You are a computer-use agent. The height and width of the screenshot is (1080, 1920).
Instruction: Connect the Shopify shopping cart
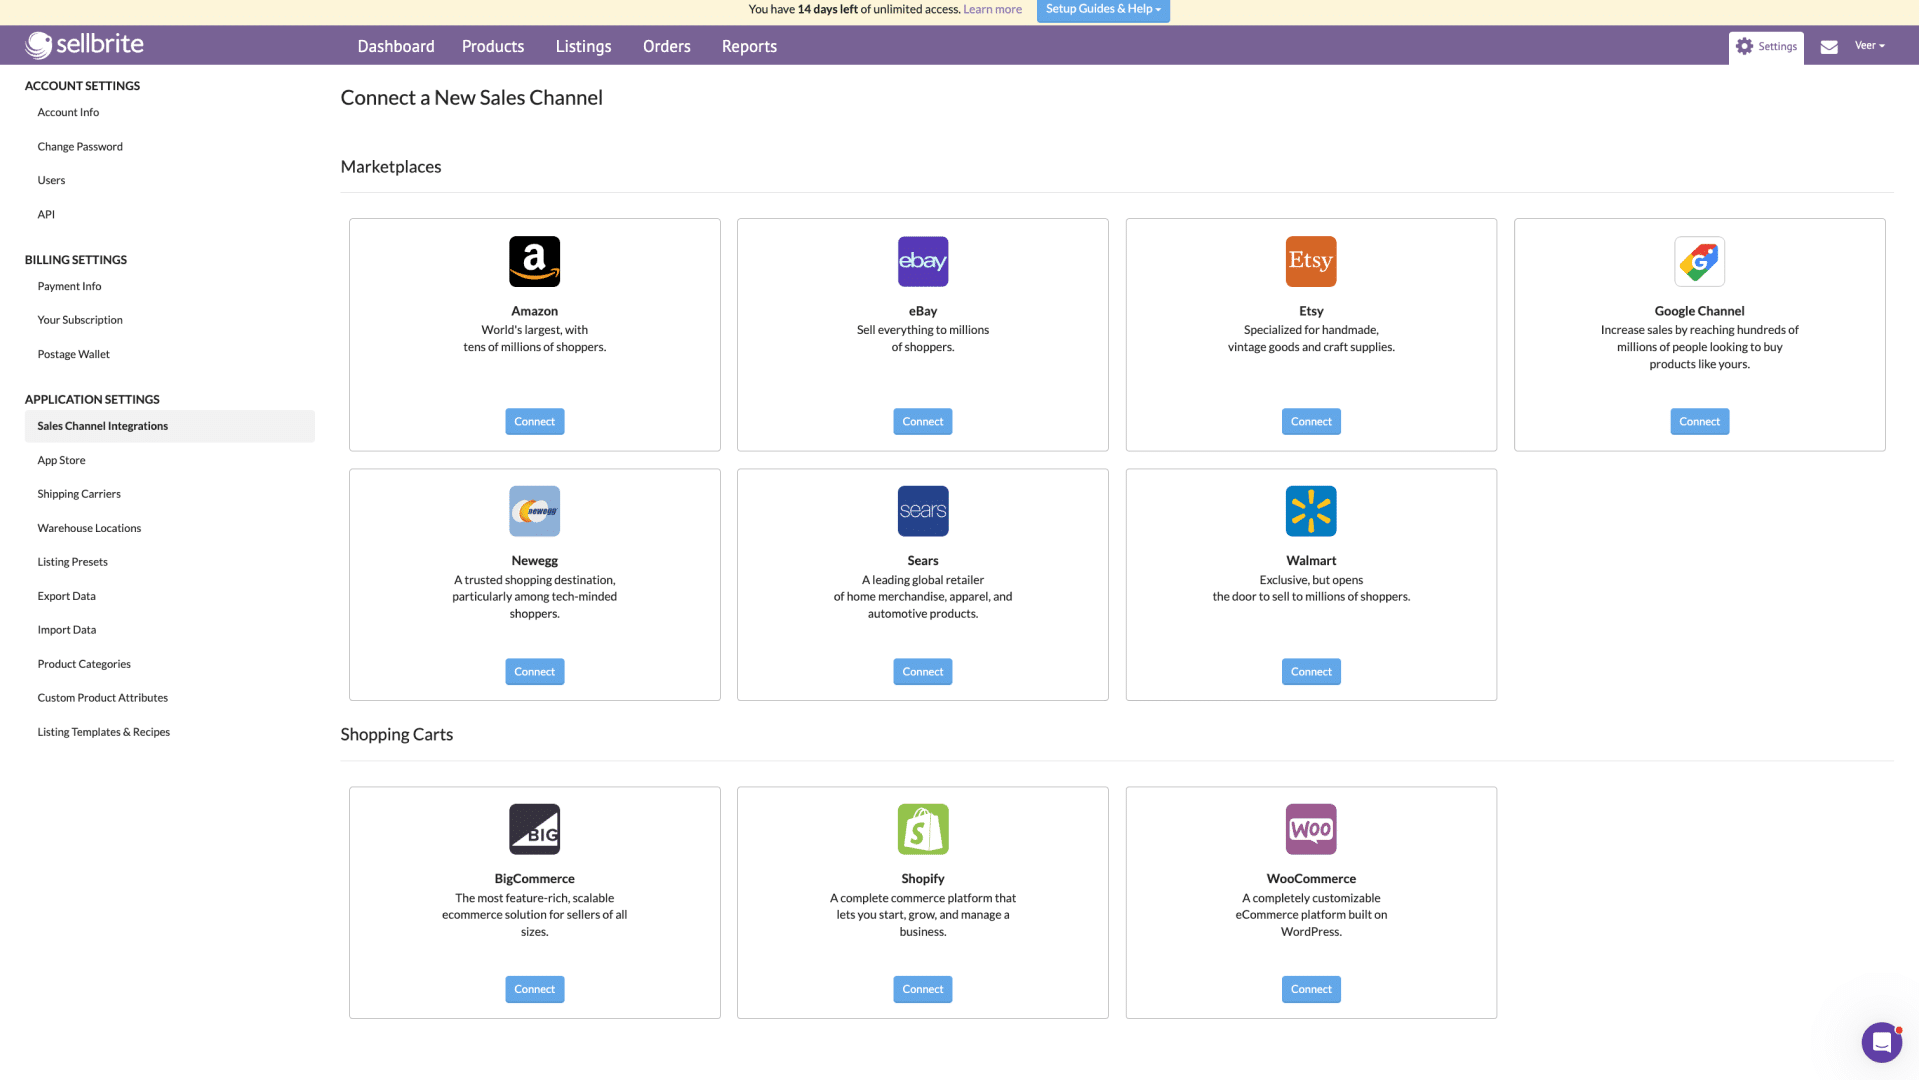click(x=922, y=990)
